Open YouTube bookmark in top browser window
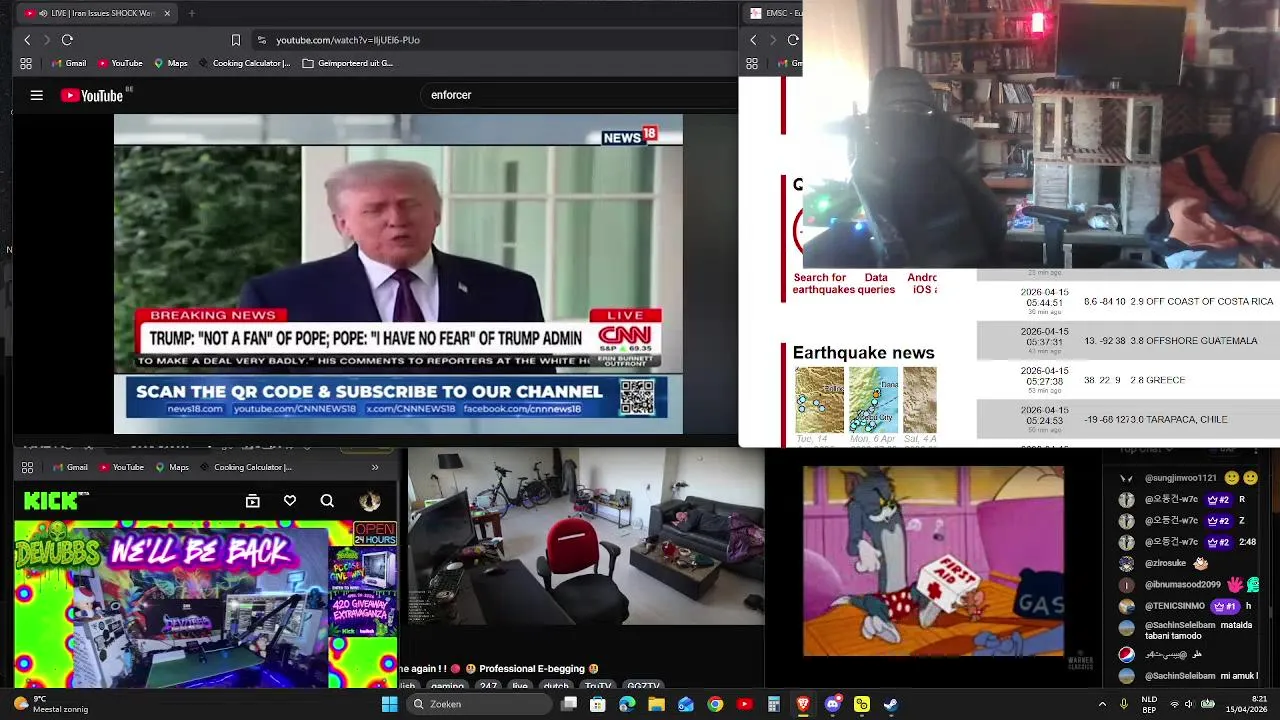This screenshot has height=720, width=1280. (120, 63)
